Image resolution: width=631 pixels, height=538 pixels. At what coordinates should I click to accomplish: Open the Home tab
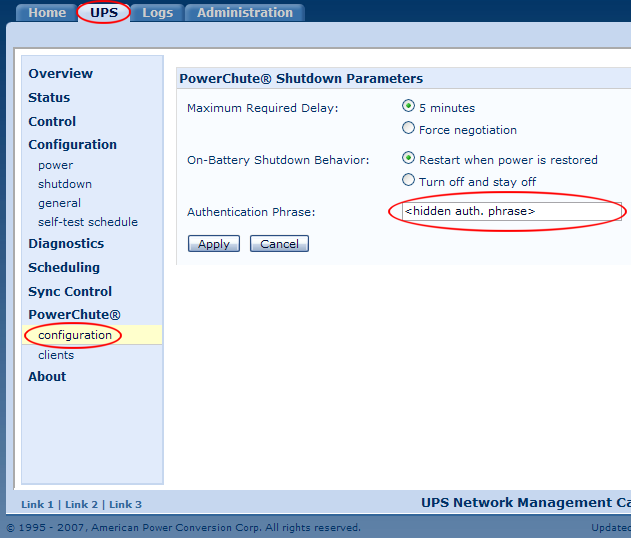47,12
